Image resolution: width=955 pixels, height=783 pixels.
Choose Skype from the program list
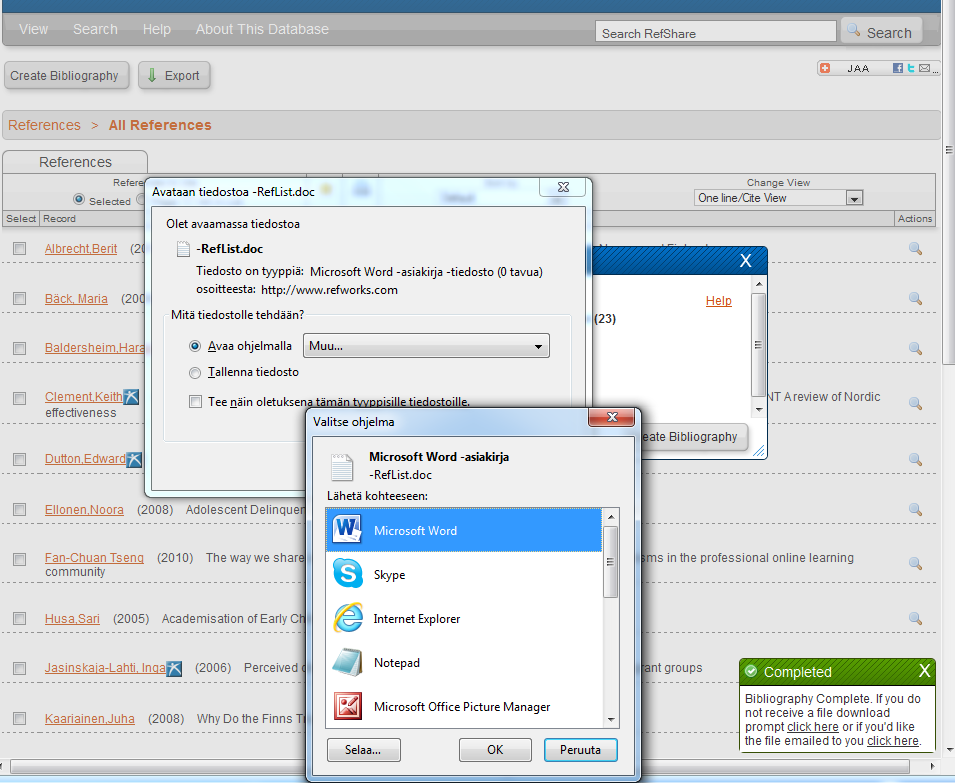[x=463, y=574]
